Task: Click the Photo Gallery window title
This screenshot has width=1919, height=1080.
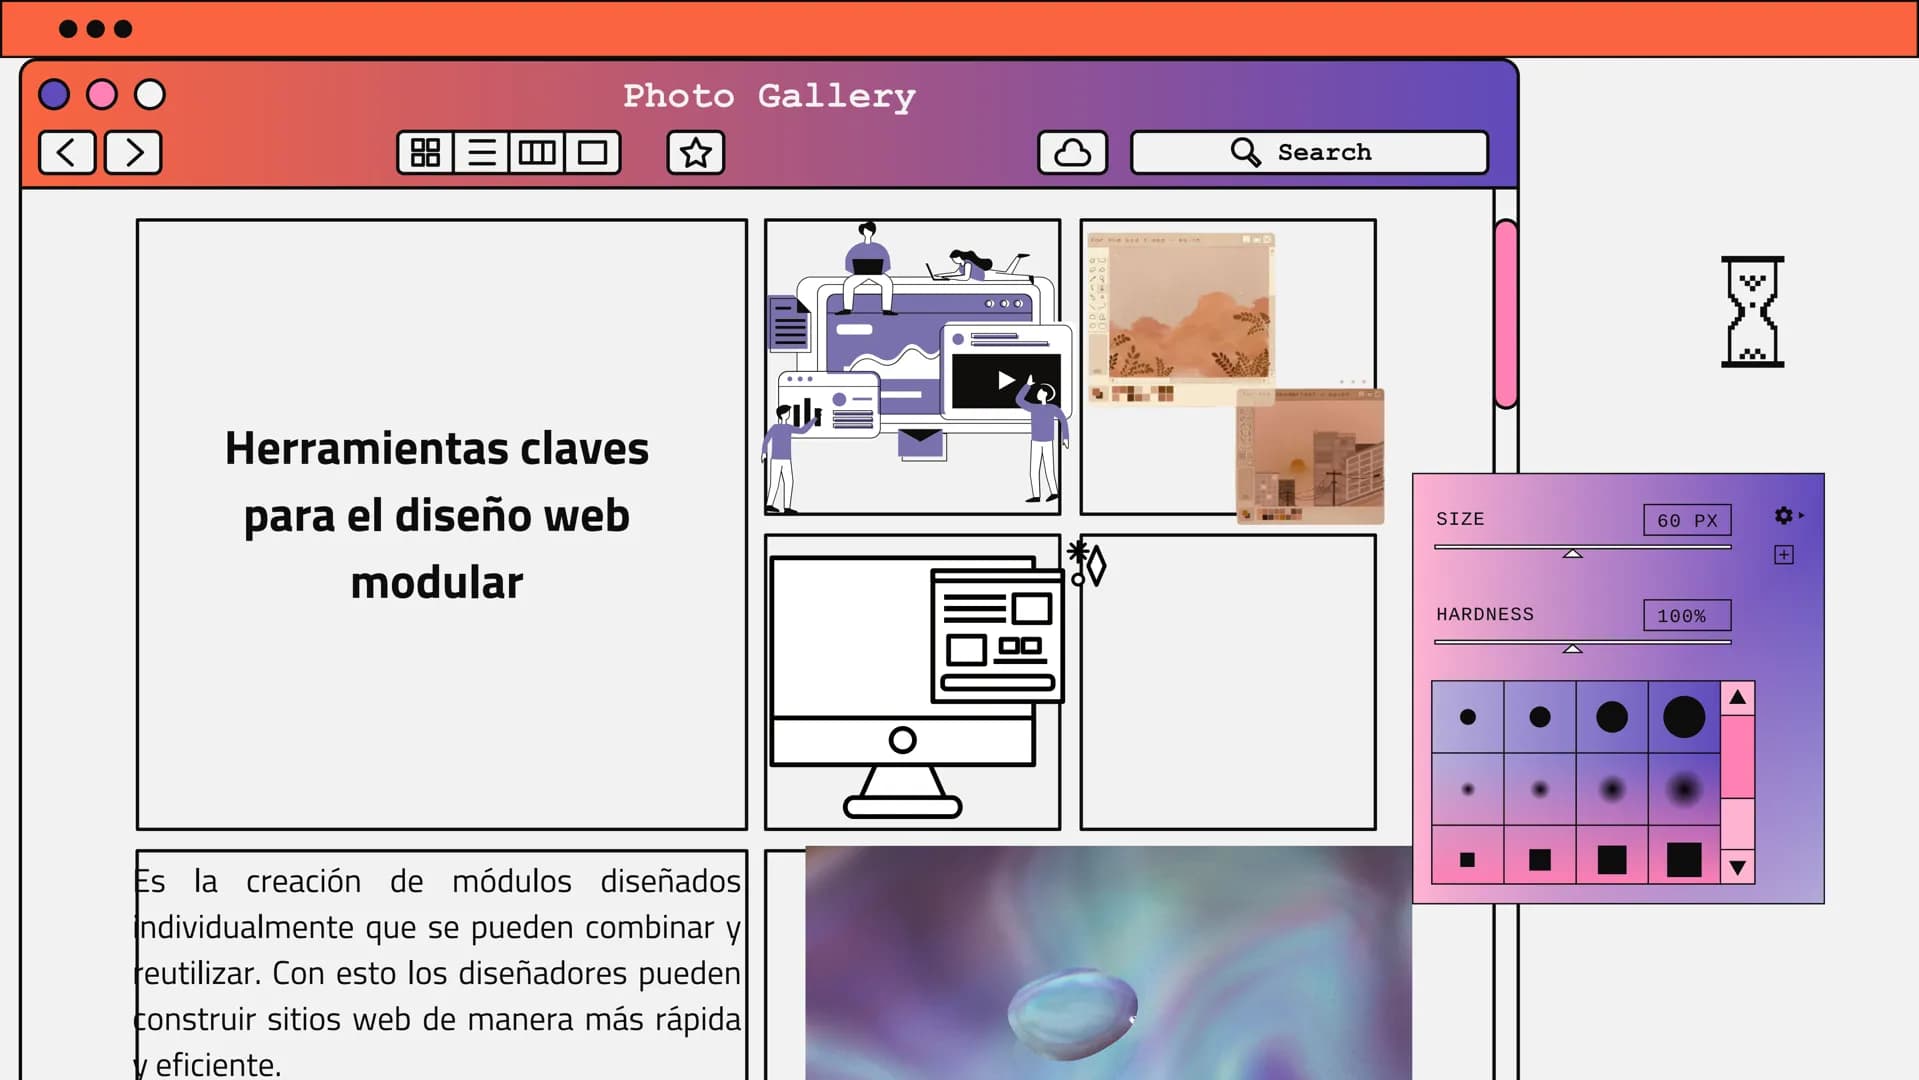Action: [x=769, y=96]
